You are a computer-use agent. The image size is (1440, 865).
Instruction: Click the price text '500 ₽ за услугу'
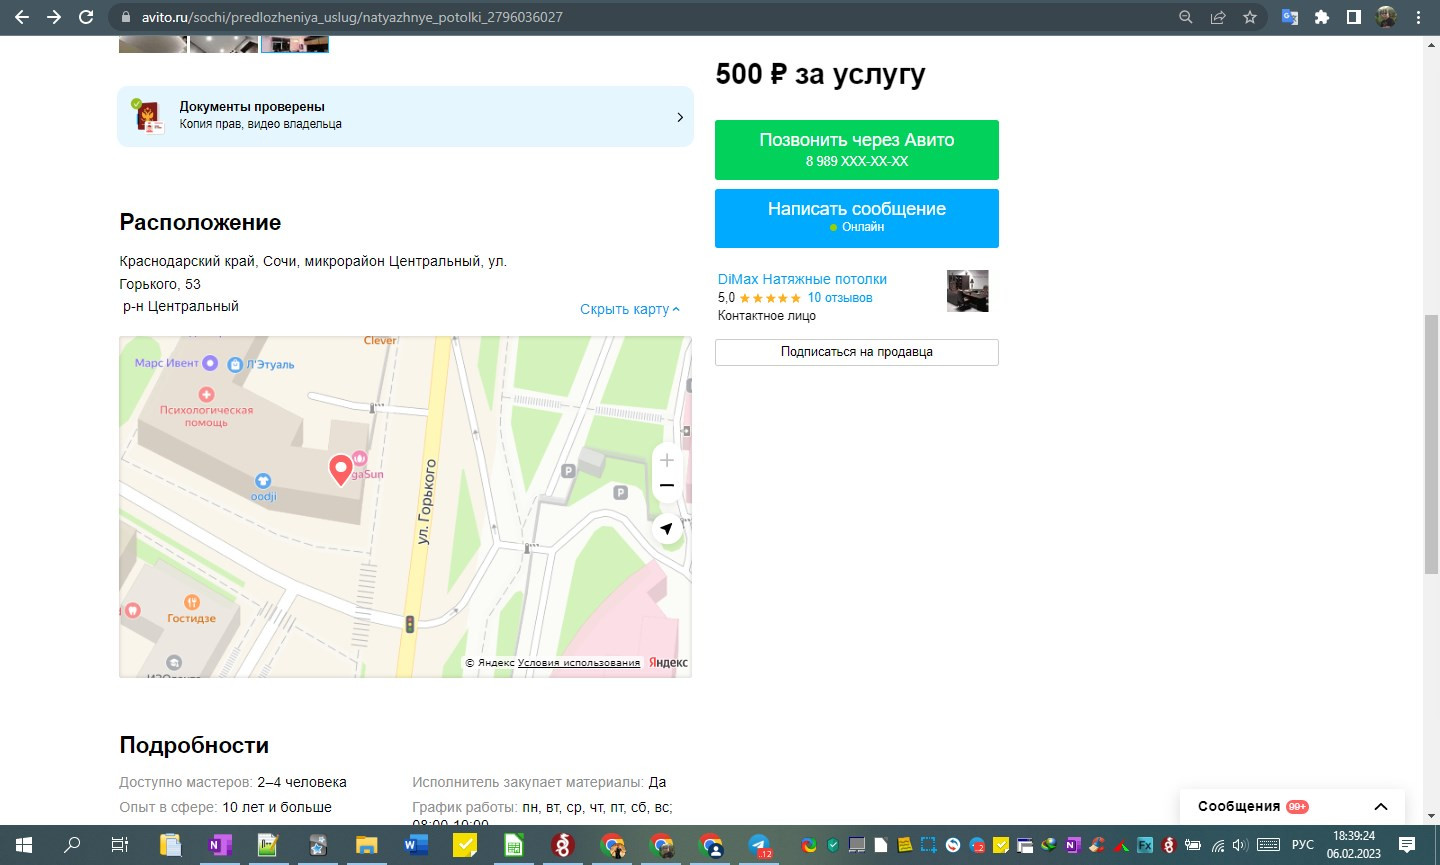820,74
